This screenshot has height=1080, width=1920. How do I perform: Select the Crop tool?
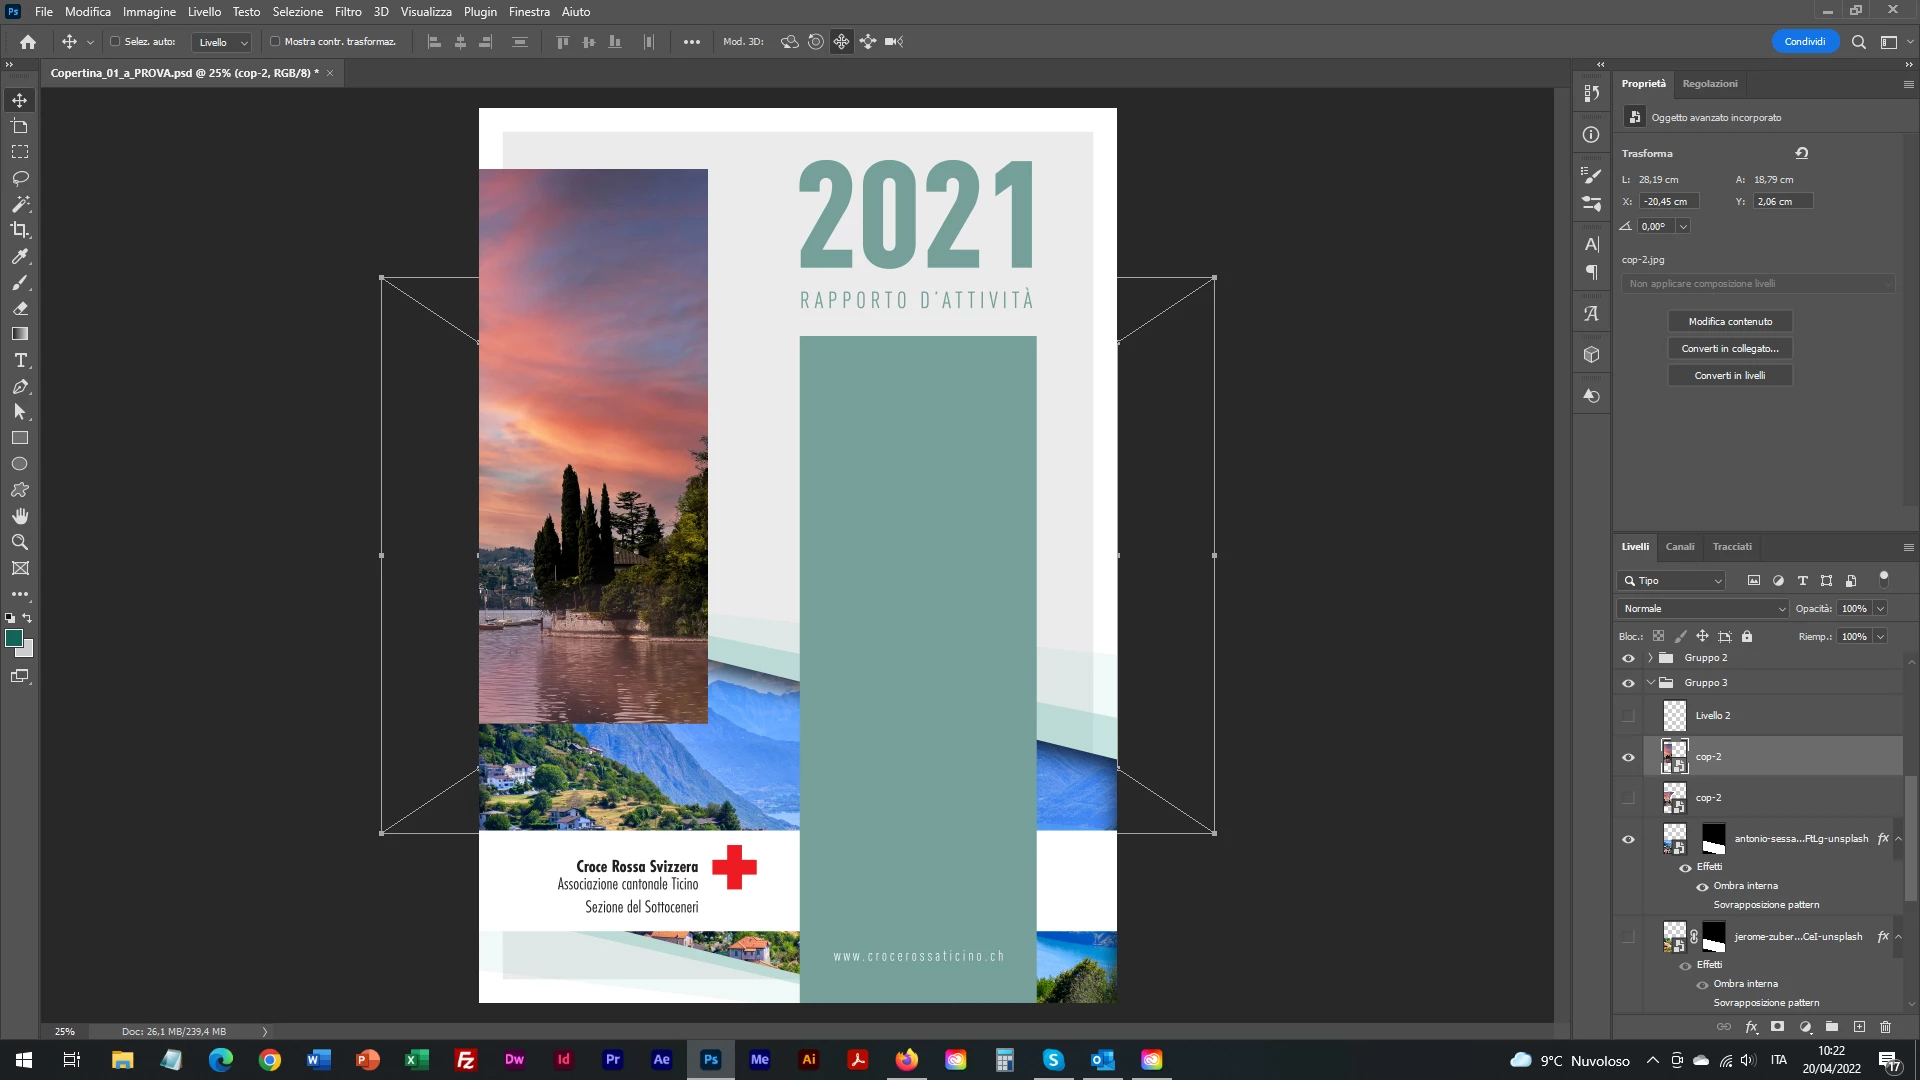point(20,230)
